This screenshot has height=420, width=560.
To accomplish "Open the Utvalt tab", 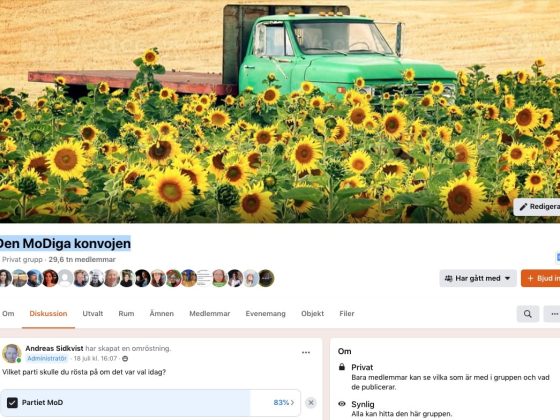I will pos(92,314).
